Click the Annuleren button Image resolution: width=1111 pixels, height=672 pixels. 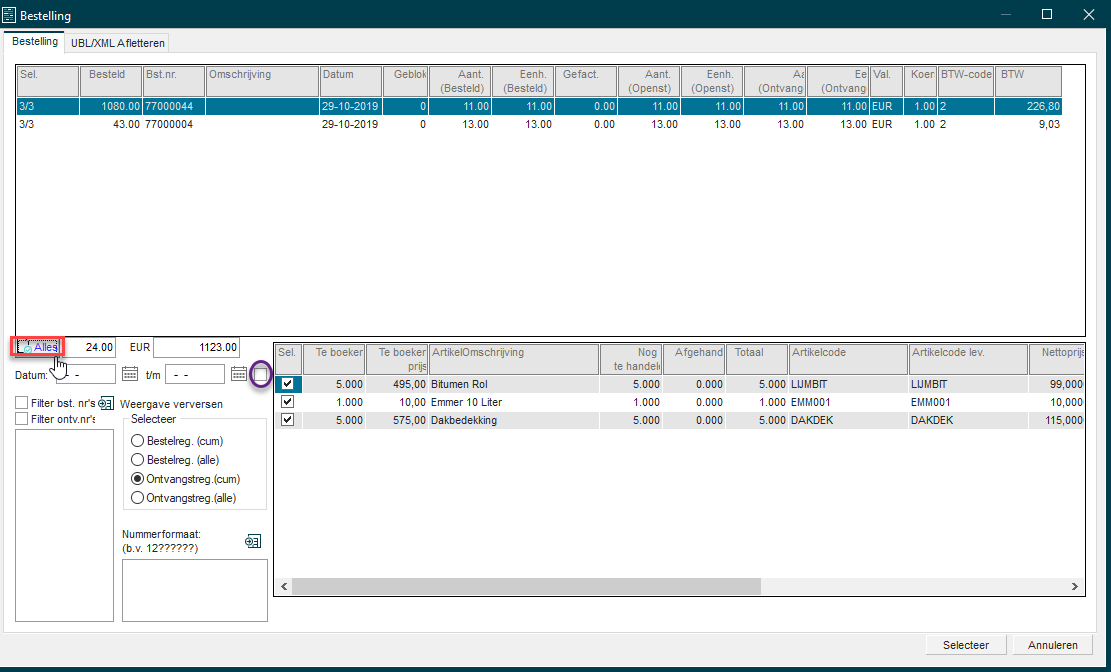pyautogui.click(x=1052, y=645)
